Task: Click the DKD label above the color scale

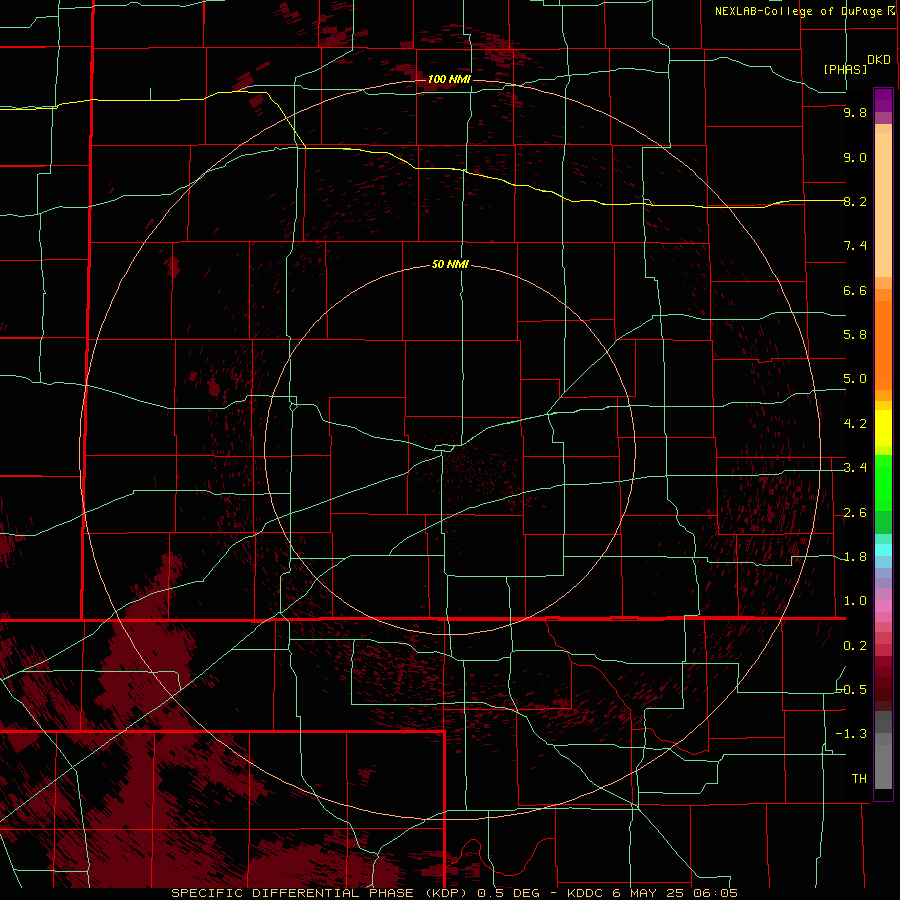Action: tap(879, 60)
